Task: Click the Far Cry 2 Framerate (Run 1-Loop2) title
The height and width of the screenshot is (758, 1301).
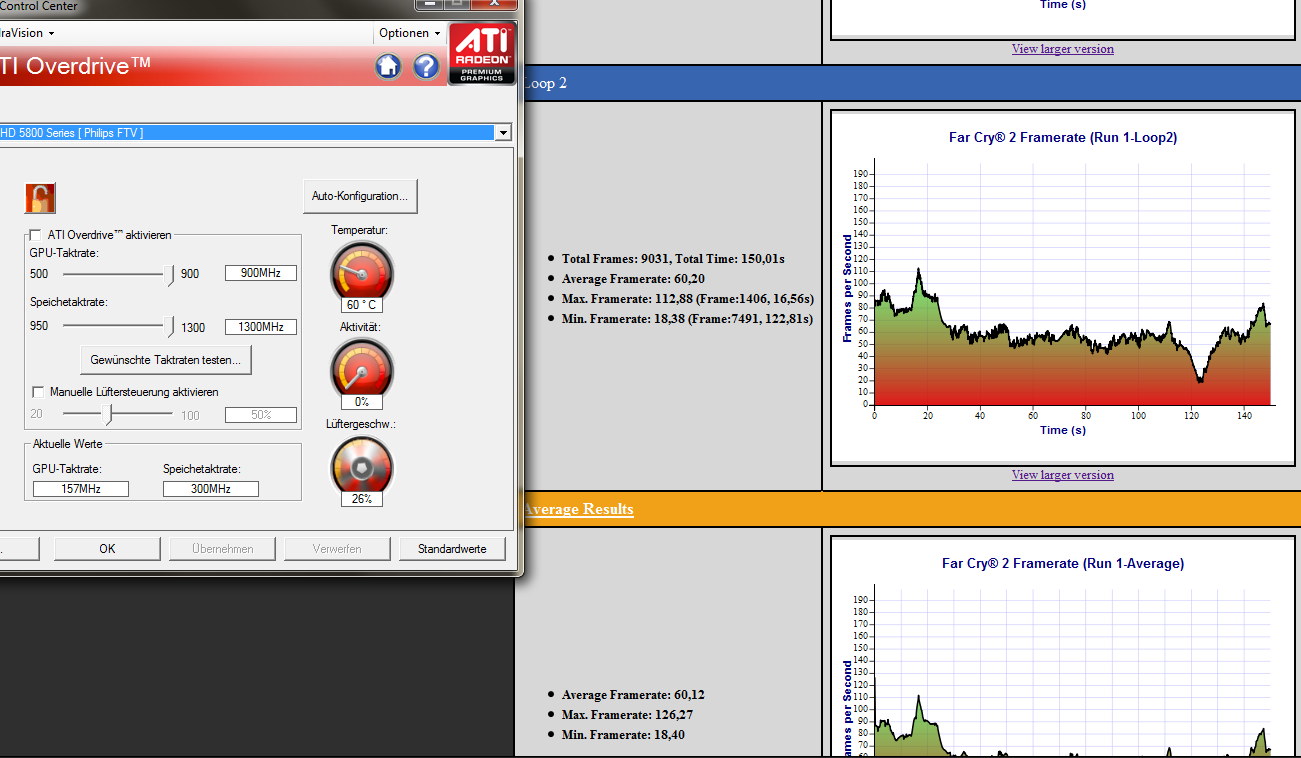Action: click(x=1063, y=137)
